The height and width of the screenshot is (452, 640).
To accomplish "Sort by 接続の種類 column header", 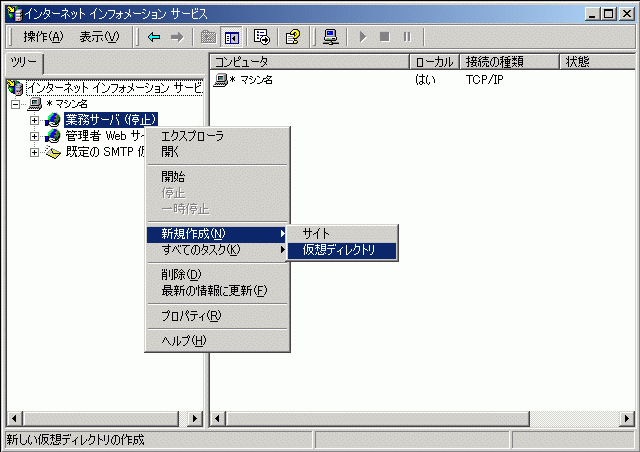I will pos(509,62).
